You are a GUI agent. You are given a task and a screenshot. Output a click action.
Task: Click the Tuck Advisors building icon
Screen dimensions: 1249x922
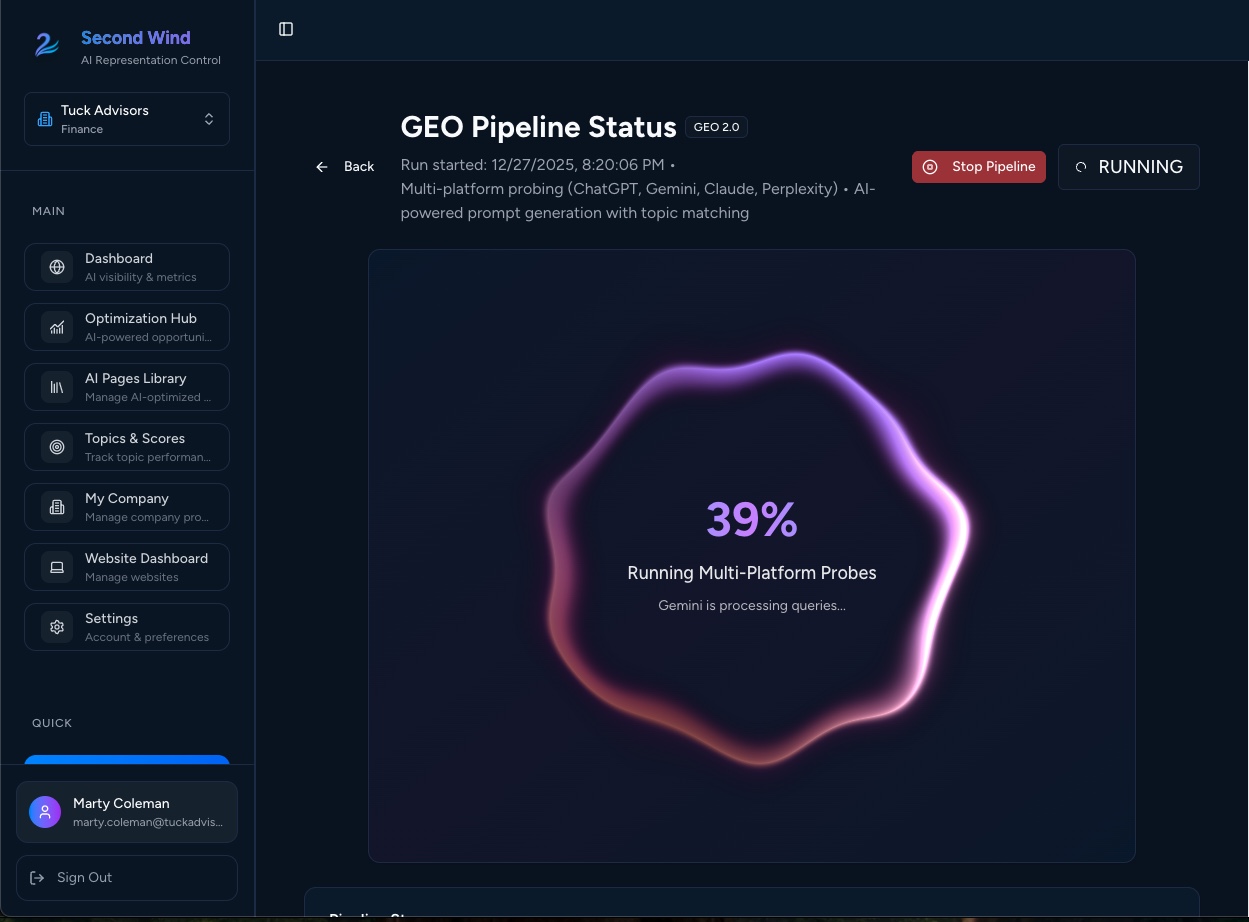[x=45, y=119]
